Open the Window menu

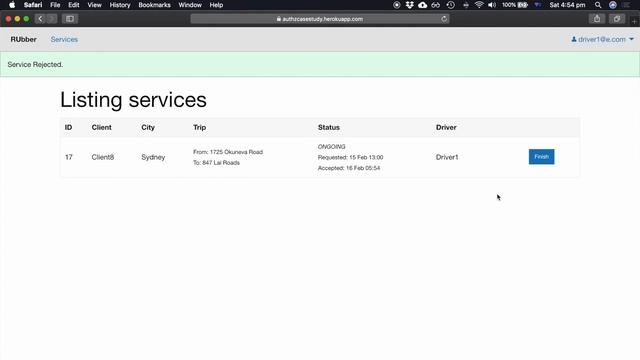[x=190, y=5]
